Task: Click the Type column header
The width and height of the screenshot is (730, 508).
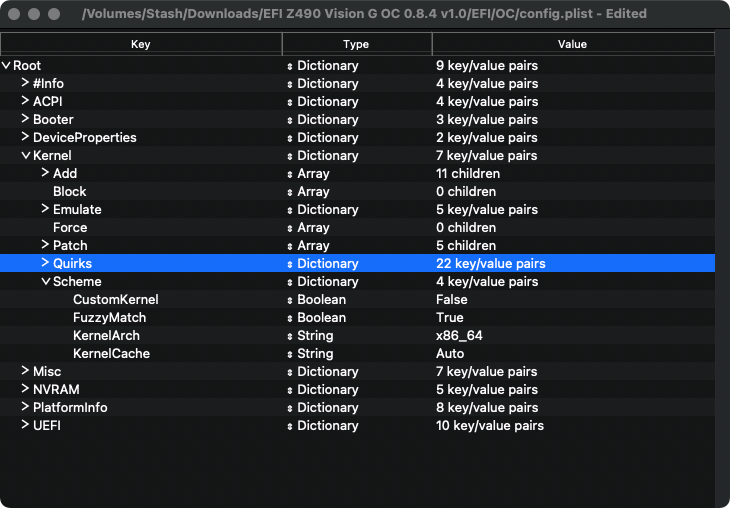Action: (x=357, y=44)
